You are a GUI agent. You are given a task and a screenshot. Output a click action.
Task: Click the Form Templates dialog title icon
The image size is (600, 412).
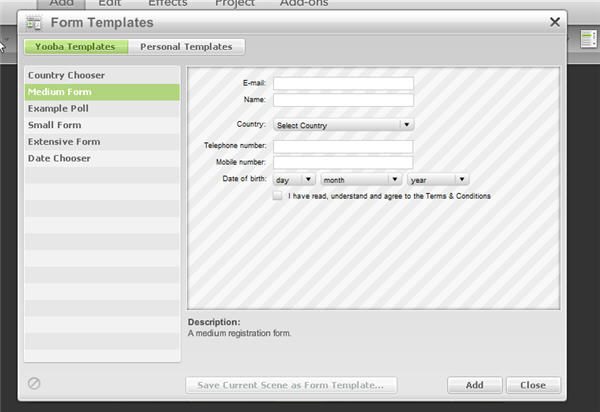coord(35,22)
